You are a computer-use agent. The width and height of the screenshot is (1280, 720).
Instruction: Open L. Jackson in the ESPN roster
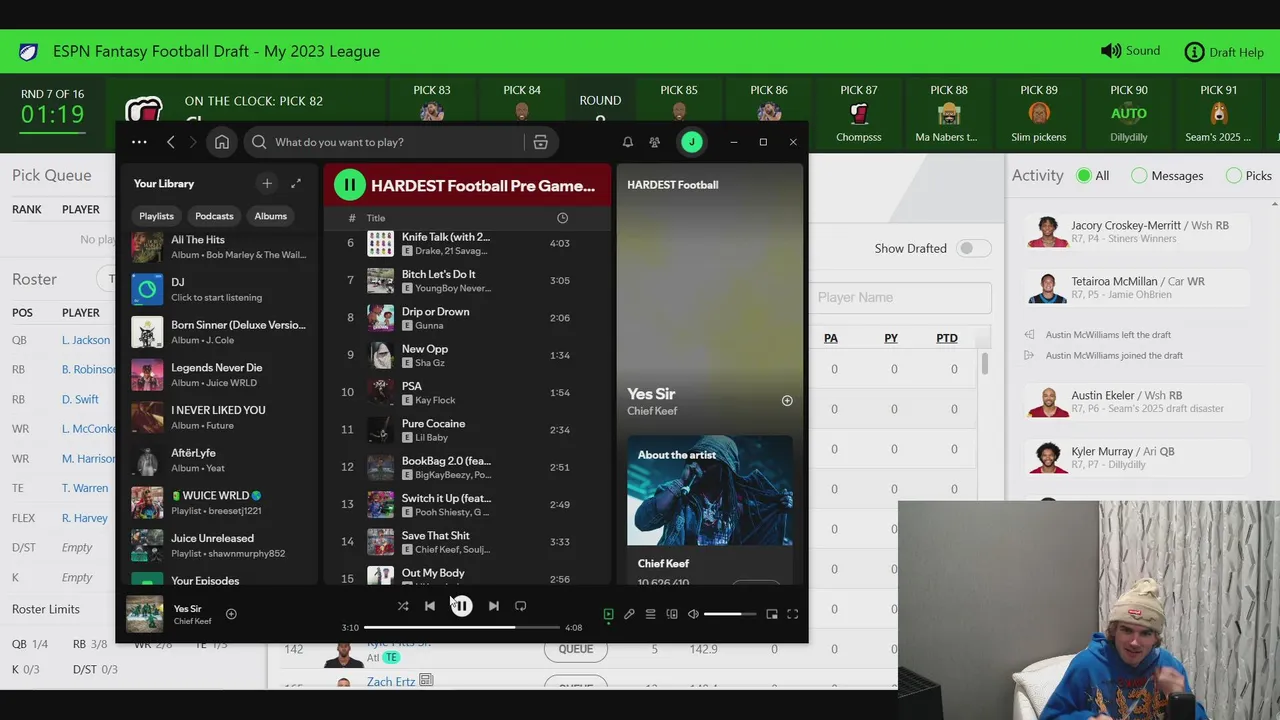click(x=86, y=340)
